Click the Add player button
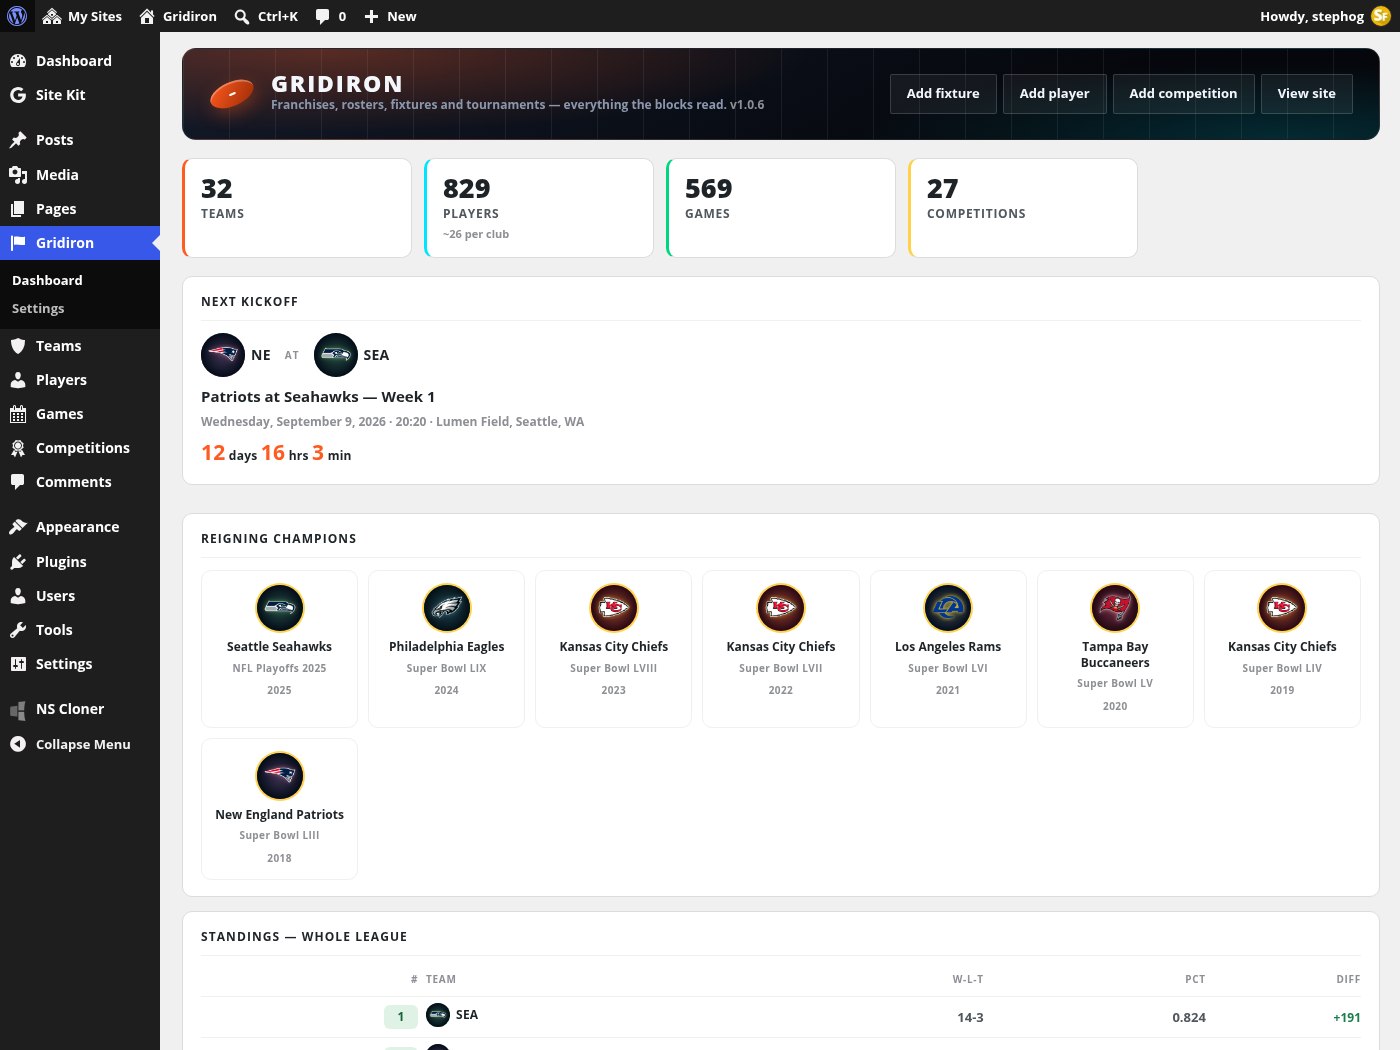Image resolution: width=1400 pixels, height=1050 pixels. [x=1055, y=94]
